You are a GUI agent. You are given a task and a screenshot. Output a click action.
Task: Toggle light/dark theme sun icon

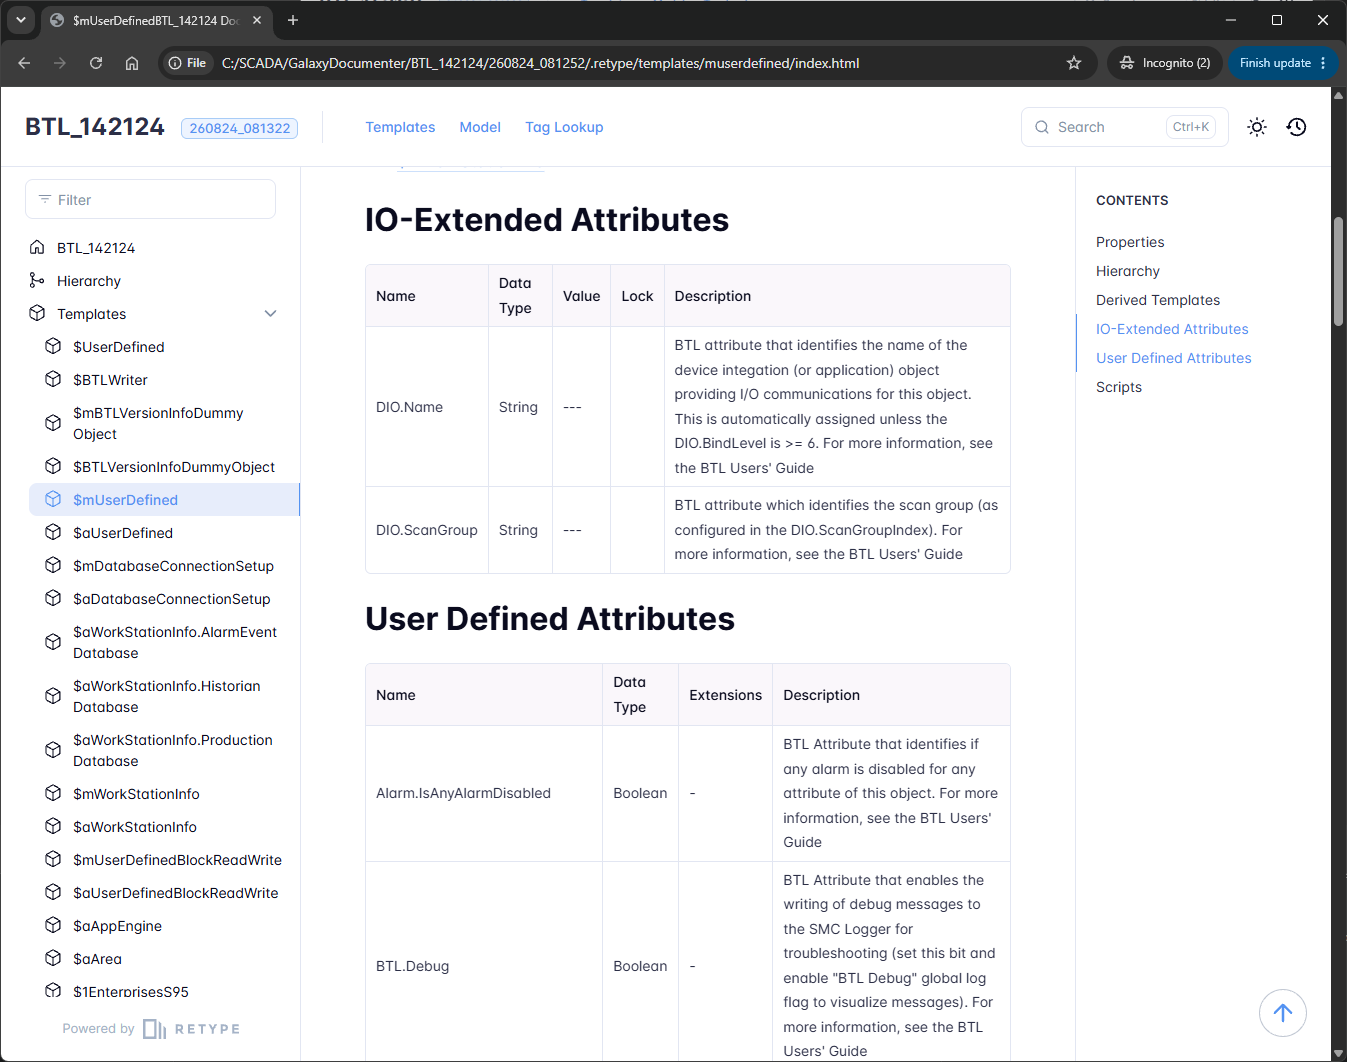click(1257, 127)
